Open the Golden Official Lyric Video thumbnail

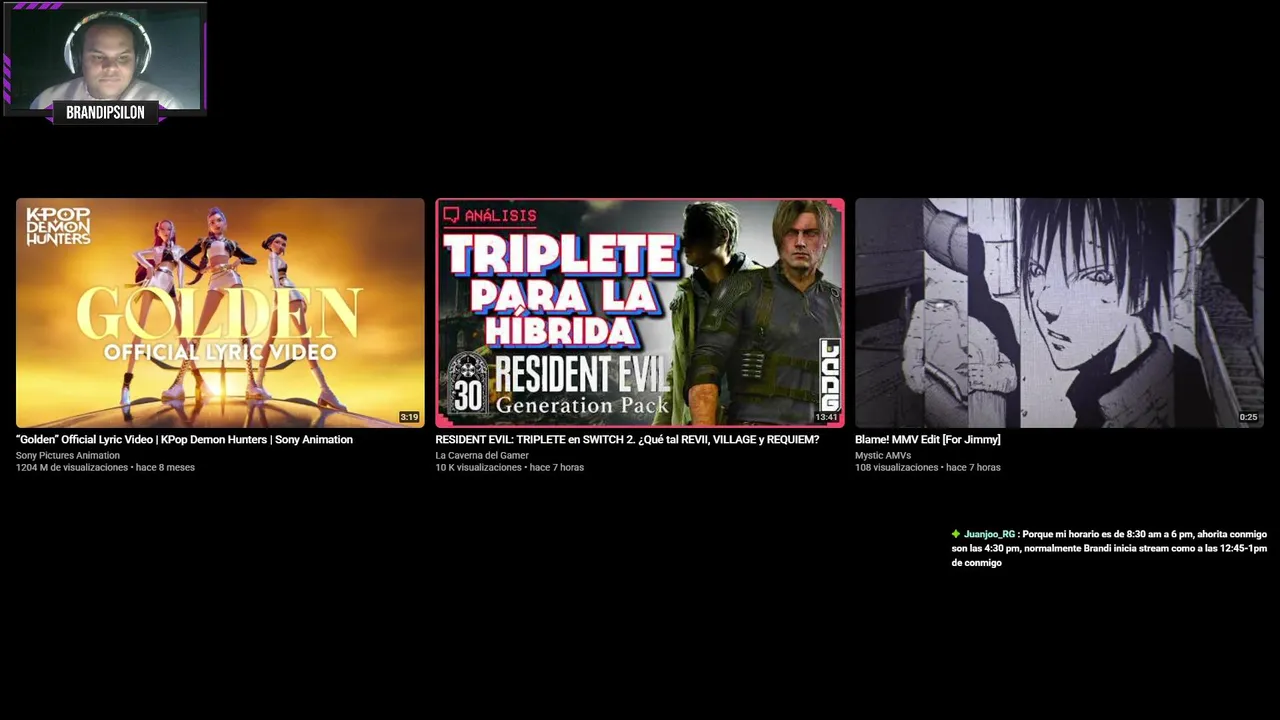click(x=220, y=313)
